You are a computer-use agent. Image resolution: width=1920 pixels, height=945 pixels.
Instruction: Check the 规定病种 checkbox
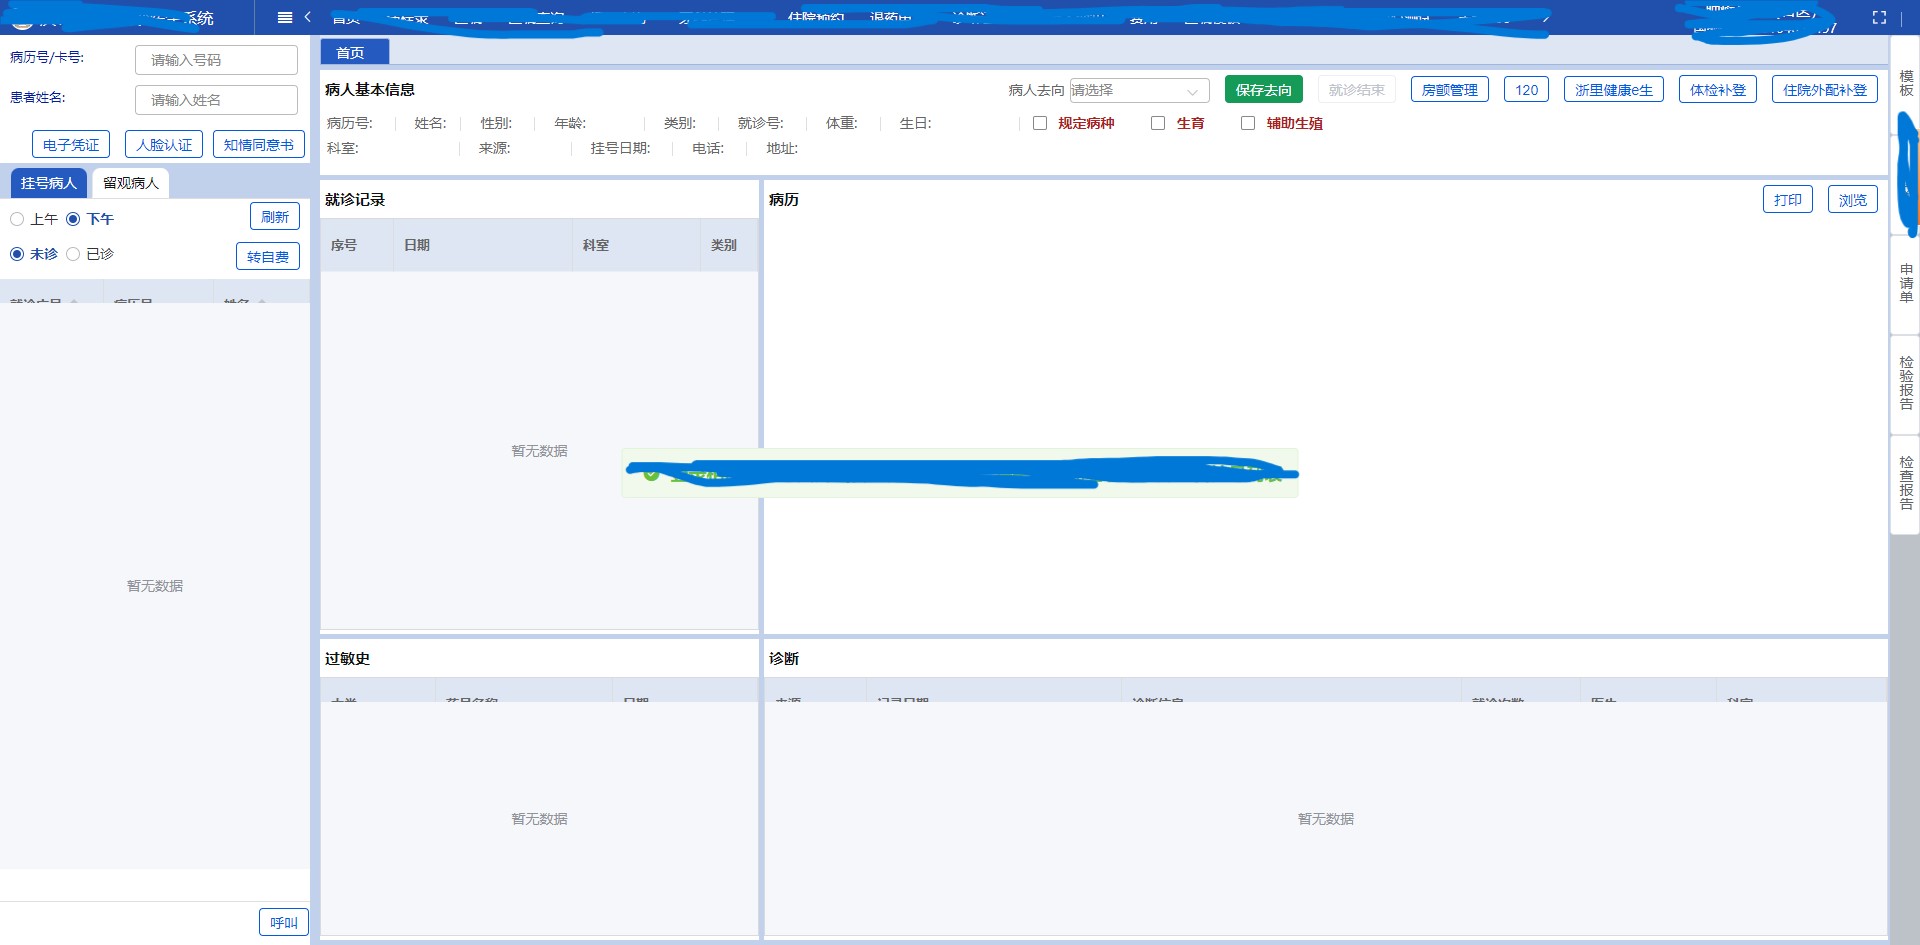point(1040,123)
